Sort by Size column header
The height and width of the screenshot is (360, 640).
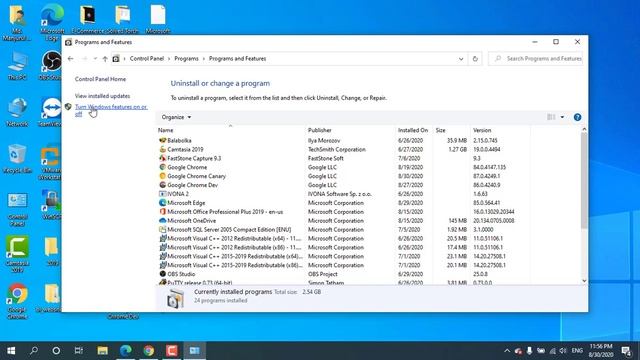(x=440, y=130)
